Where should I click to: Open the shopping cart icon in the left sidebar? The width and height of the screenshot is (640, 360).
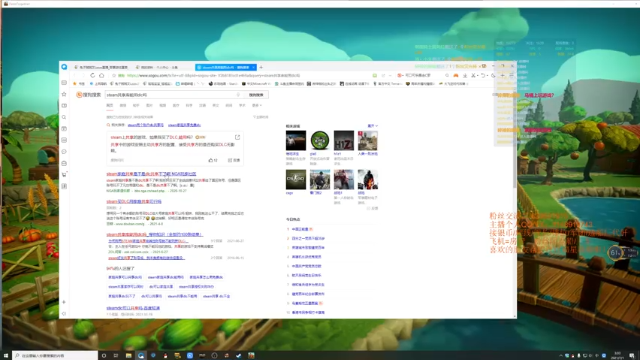tap(64, 174)
